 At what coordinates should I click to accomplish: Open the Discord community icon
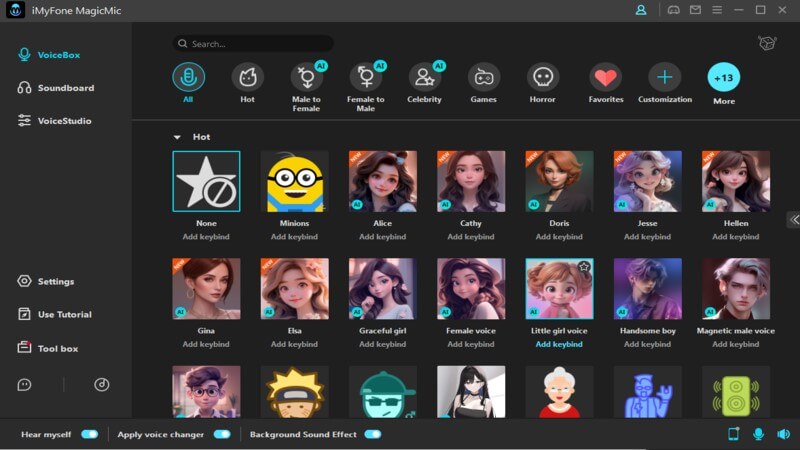(673, 10)
